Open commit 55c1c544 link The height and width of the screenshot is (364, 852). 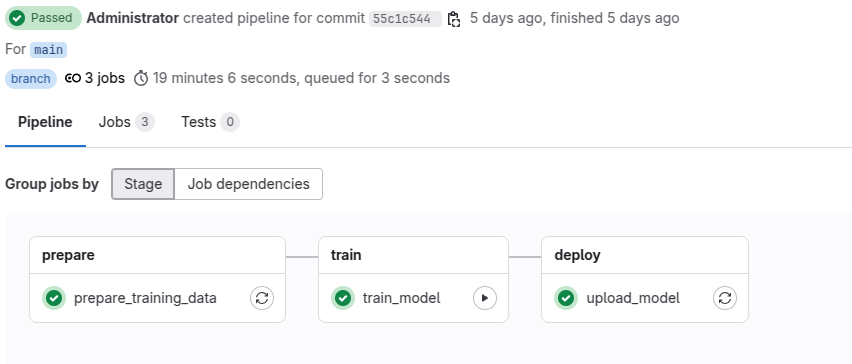[405, 19]
